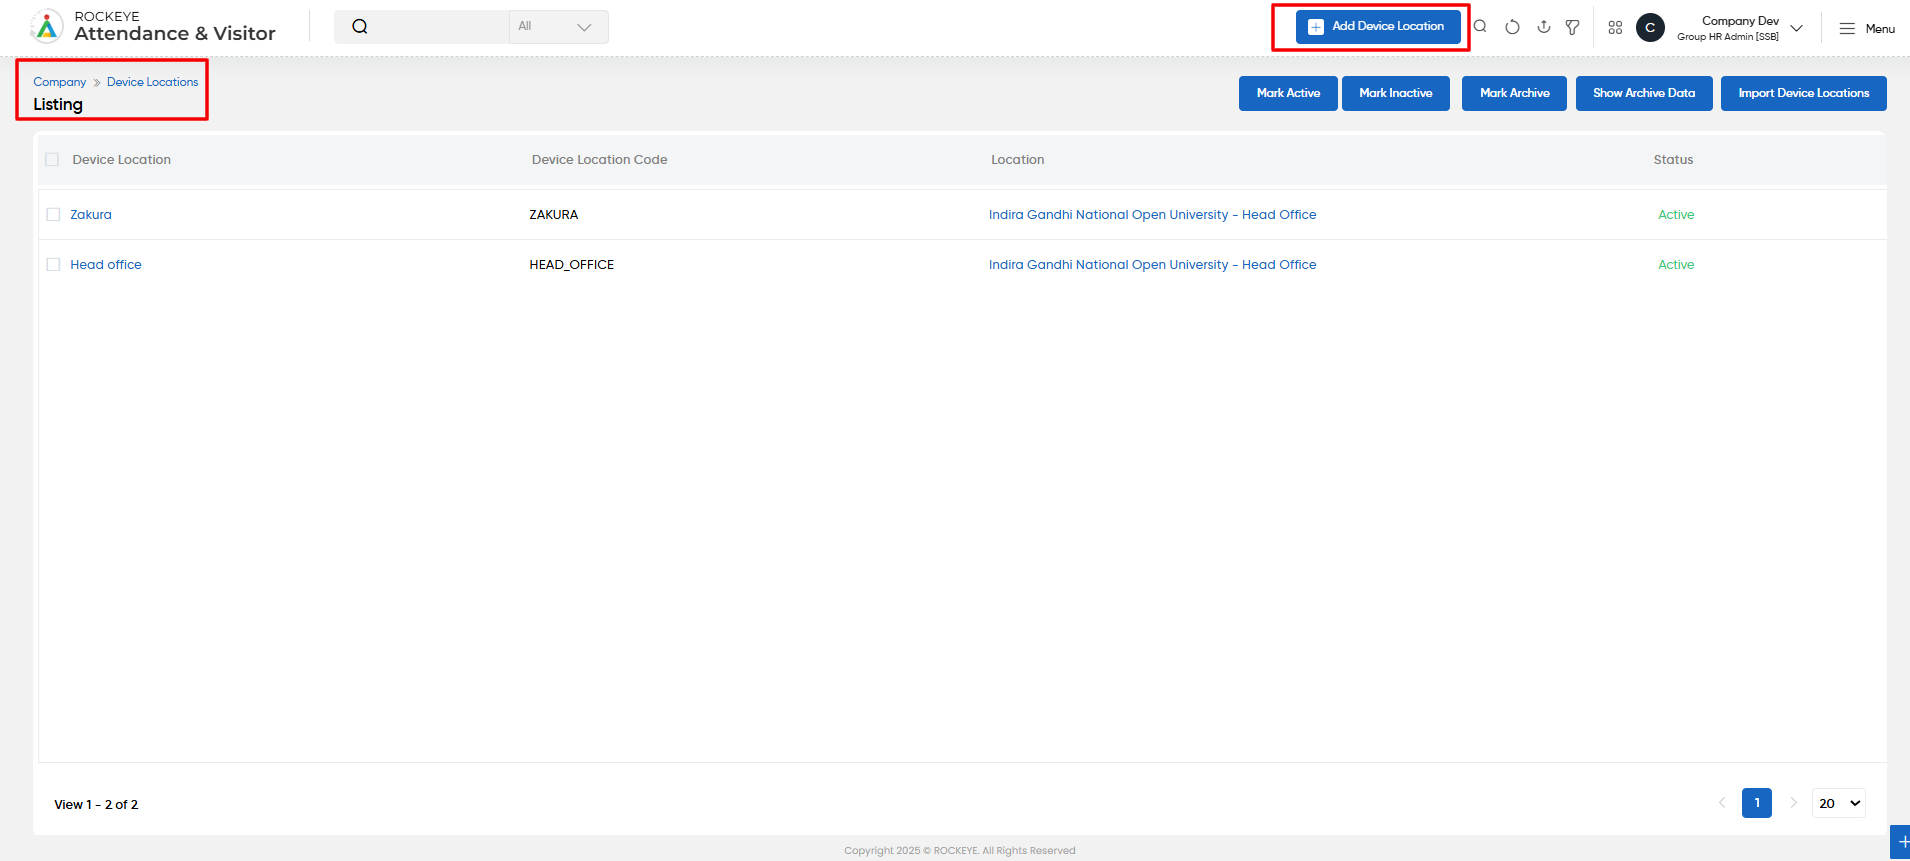Click the Device Locations breadcrumb
The width and height of the screenshot is (1910, 861).
(152, 82)
